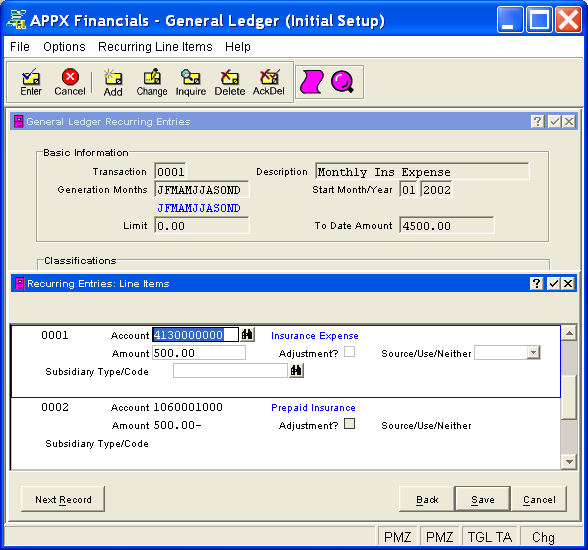Open the Options menu
The height and width of the screenshot is (550, 588).
pyautogui.click(x=64, y=47)
